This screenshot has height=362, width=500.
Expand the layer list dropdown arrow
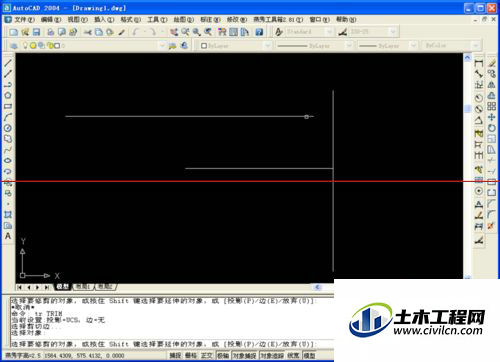(x=162, y=45)
